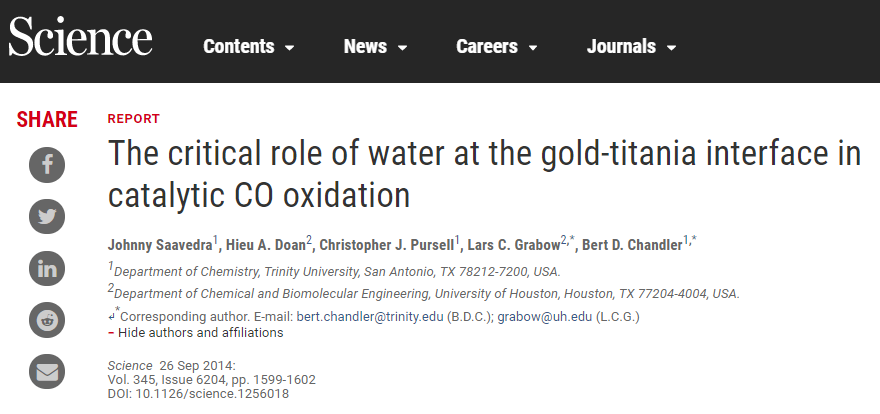Screen dimensions: 880x414
Task: Share article on LinkedIn
Action: (47, 269)
